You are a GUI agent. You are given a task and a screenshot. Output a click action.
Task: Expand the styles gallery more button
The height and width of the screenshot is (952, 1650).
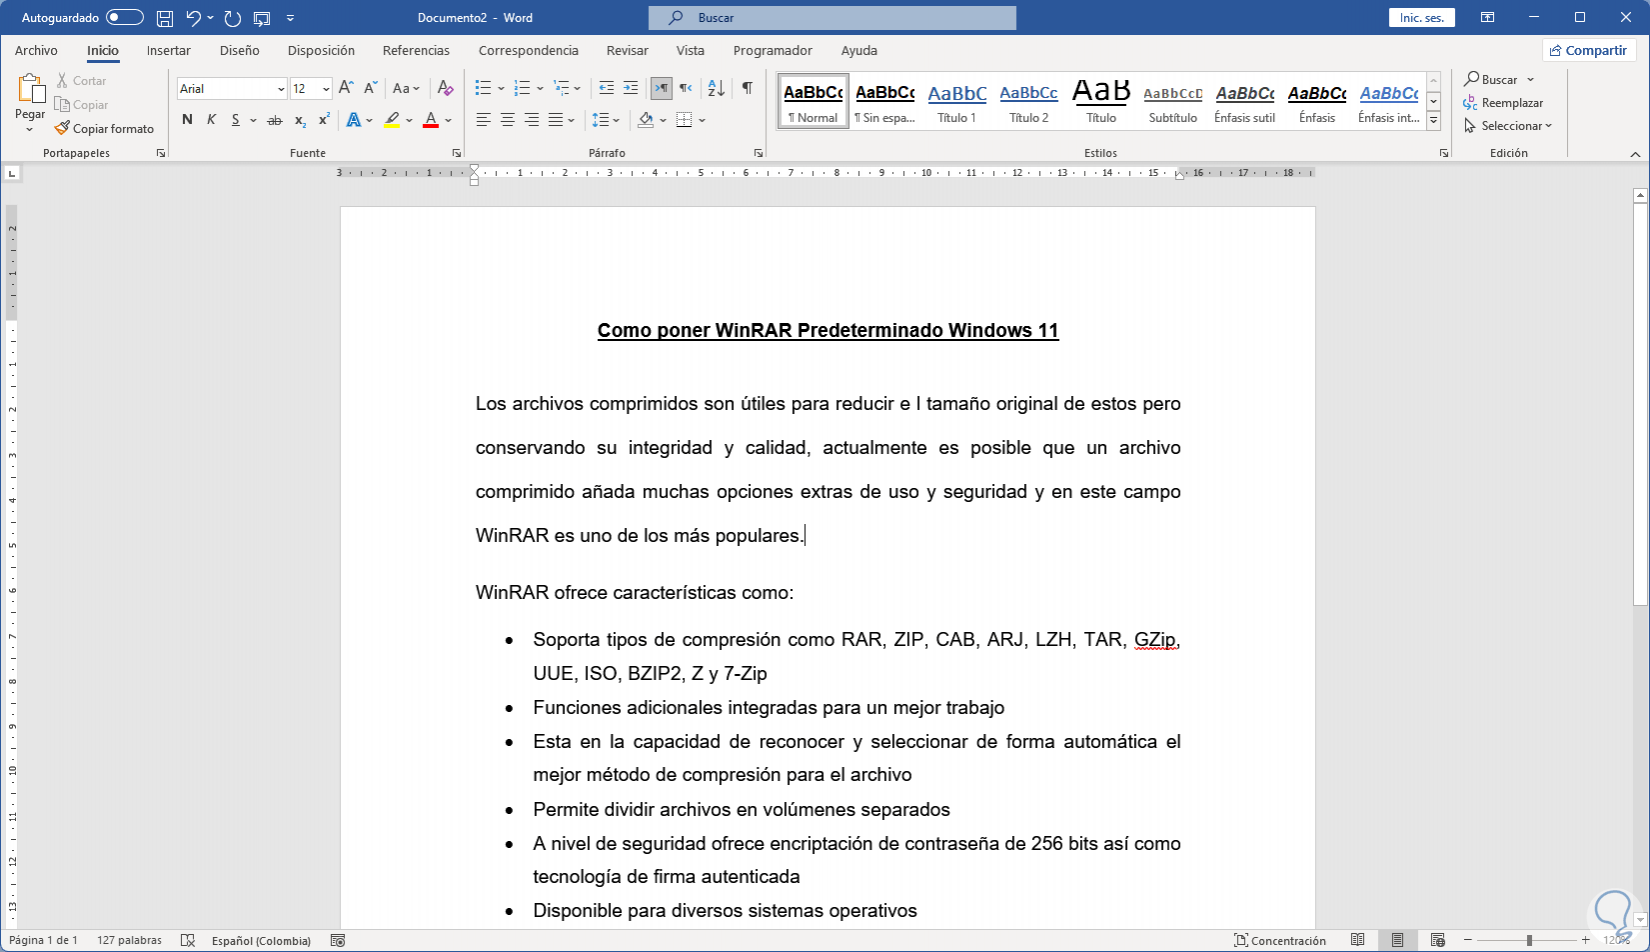tap(1433, 121)
